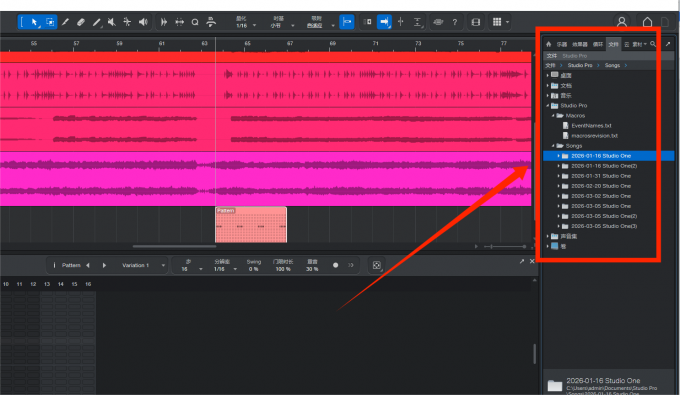Toggle the autoscroll arrow button

[x=384, y=22]
